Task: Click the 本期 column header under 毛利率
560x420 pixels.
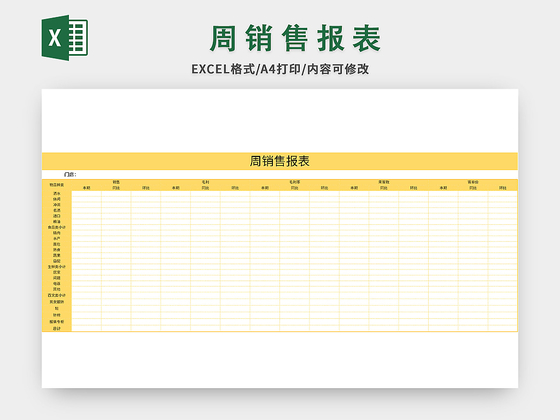Action: [265, 188]
